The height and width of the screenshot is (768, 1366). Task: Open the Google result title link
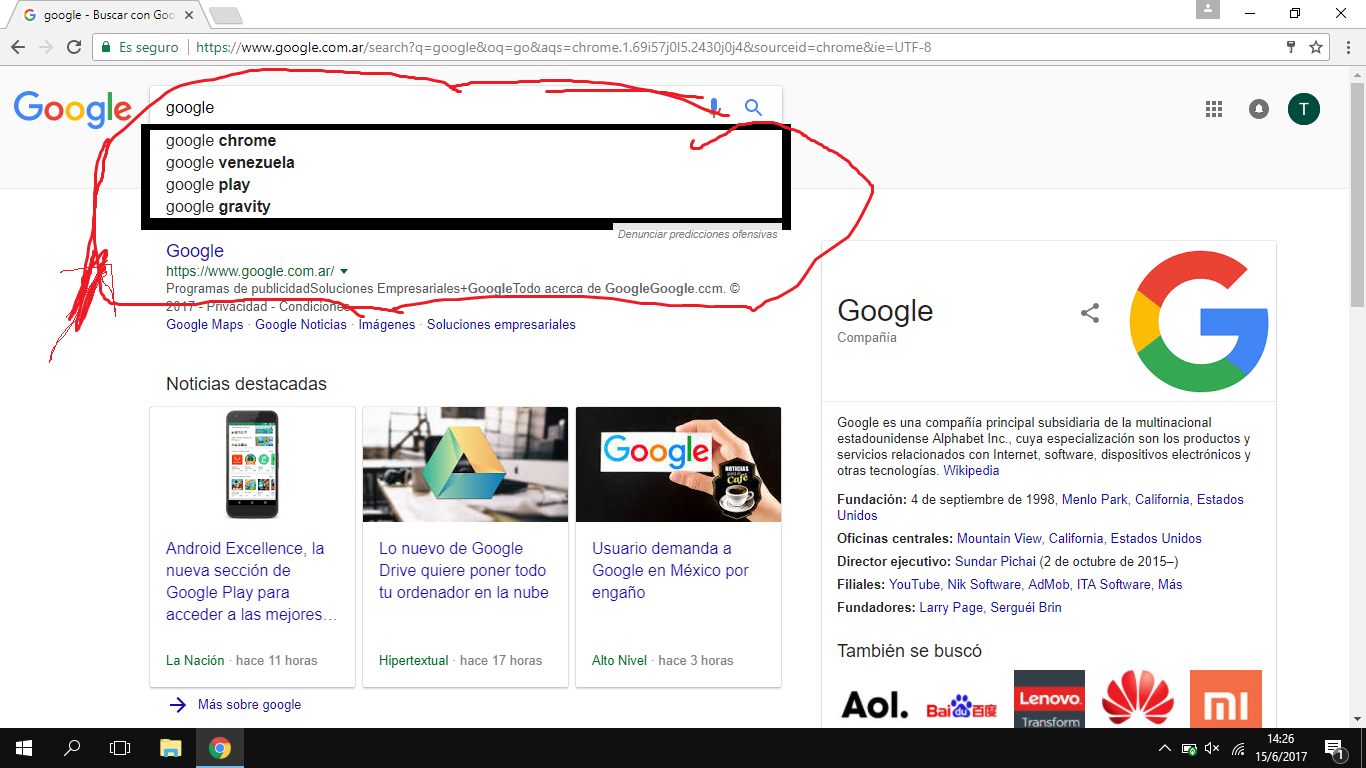coord(195,251)
